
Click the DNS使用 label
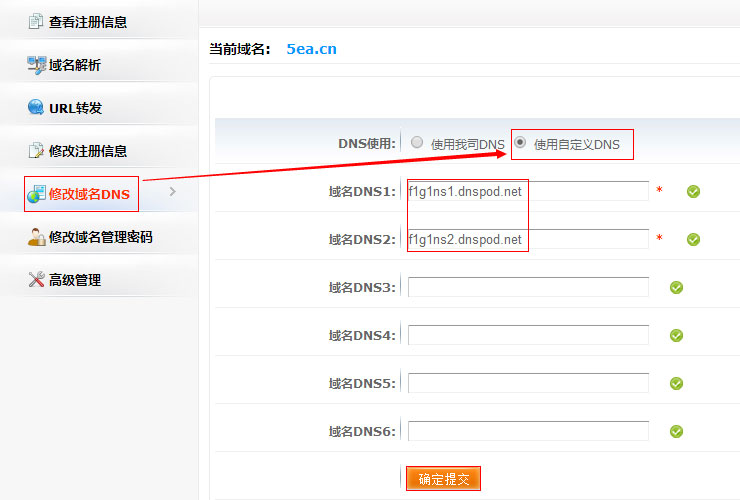click(367, 144)
